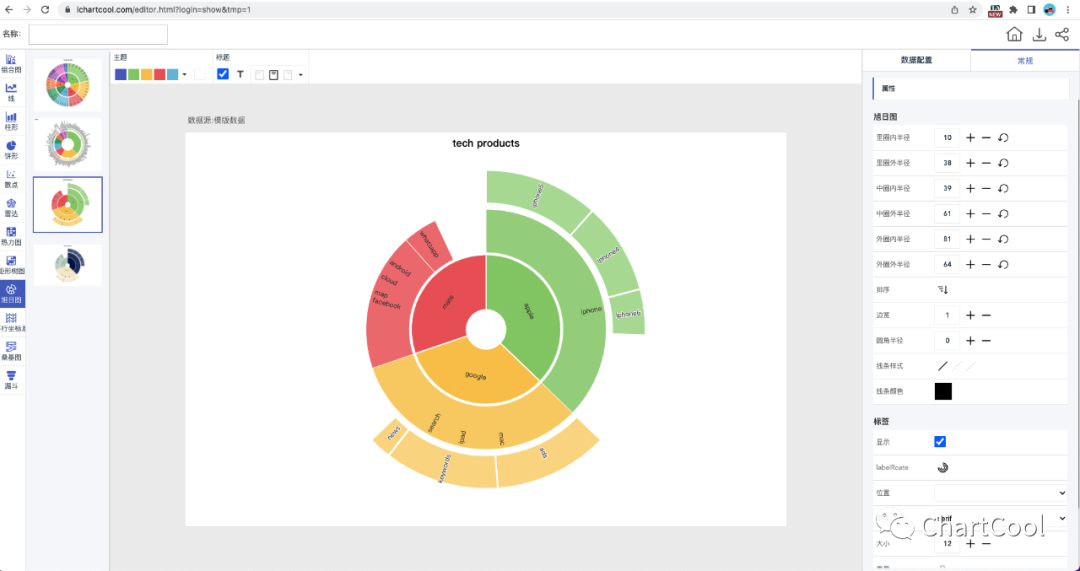
Task: Click the 排序 sort order icon
Action: coord(942,290)
